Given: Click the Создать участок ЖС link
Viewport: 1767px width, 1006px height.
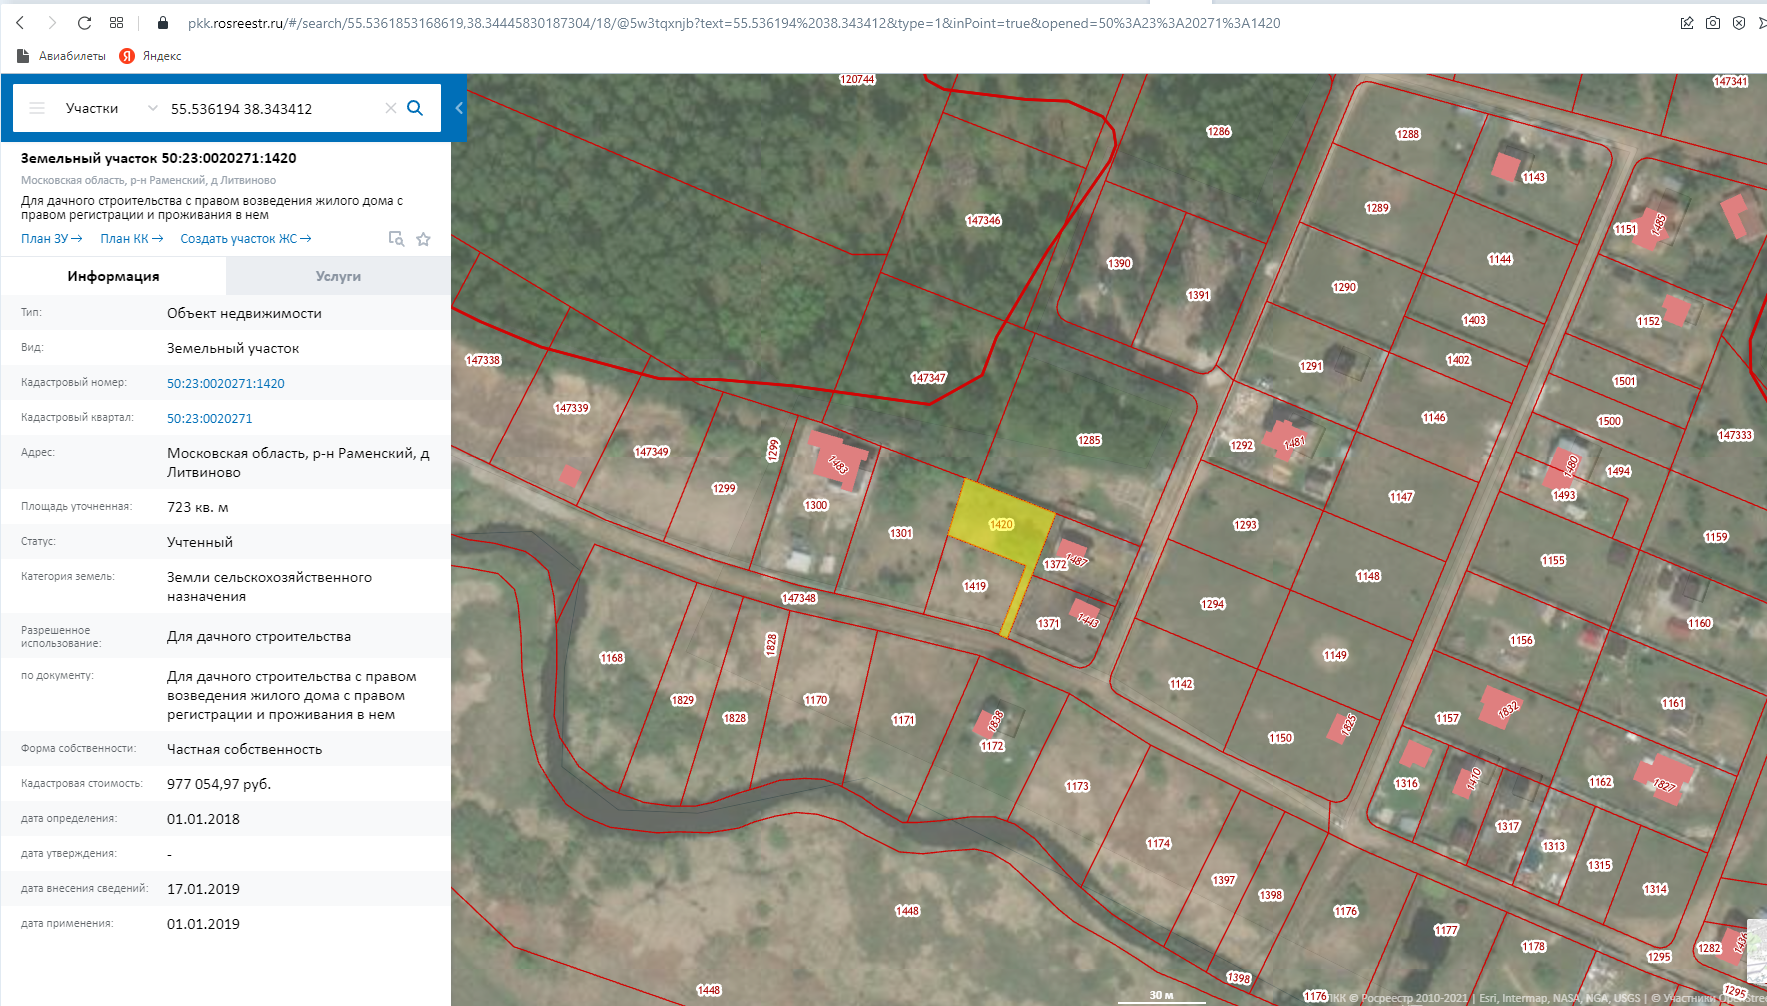Looking at the screenshot, I should coord(245,239).
